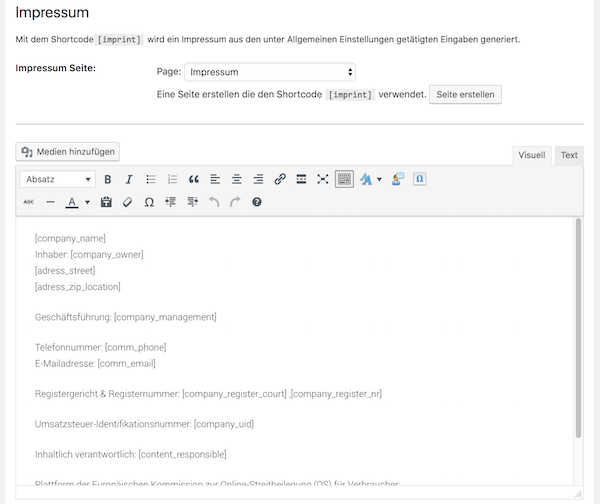
Task: Click the blue letter A styles icon
Action: coord(366,179)
